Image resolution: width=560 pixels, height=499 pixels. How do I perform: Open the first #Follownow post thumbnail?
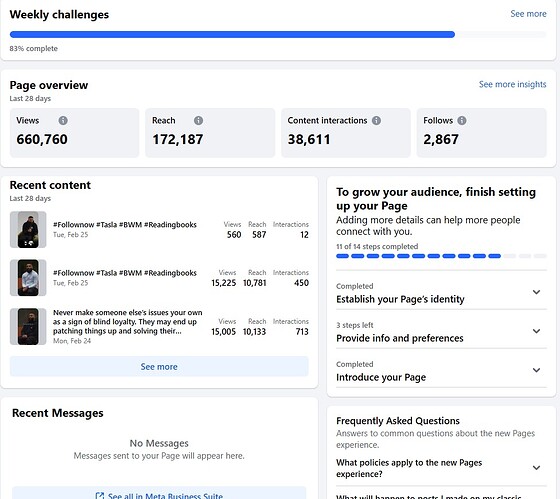pos(28,230)
